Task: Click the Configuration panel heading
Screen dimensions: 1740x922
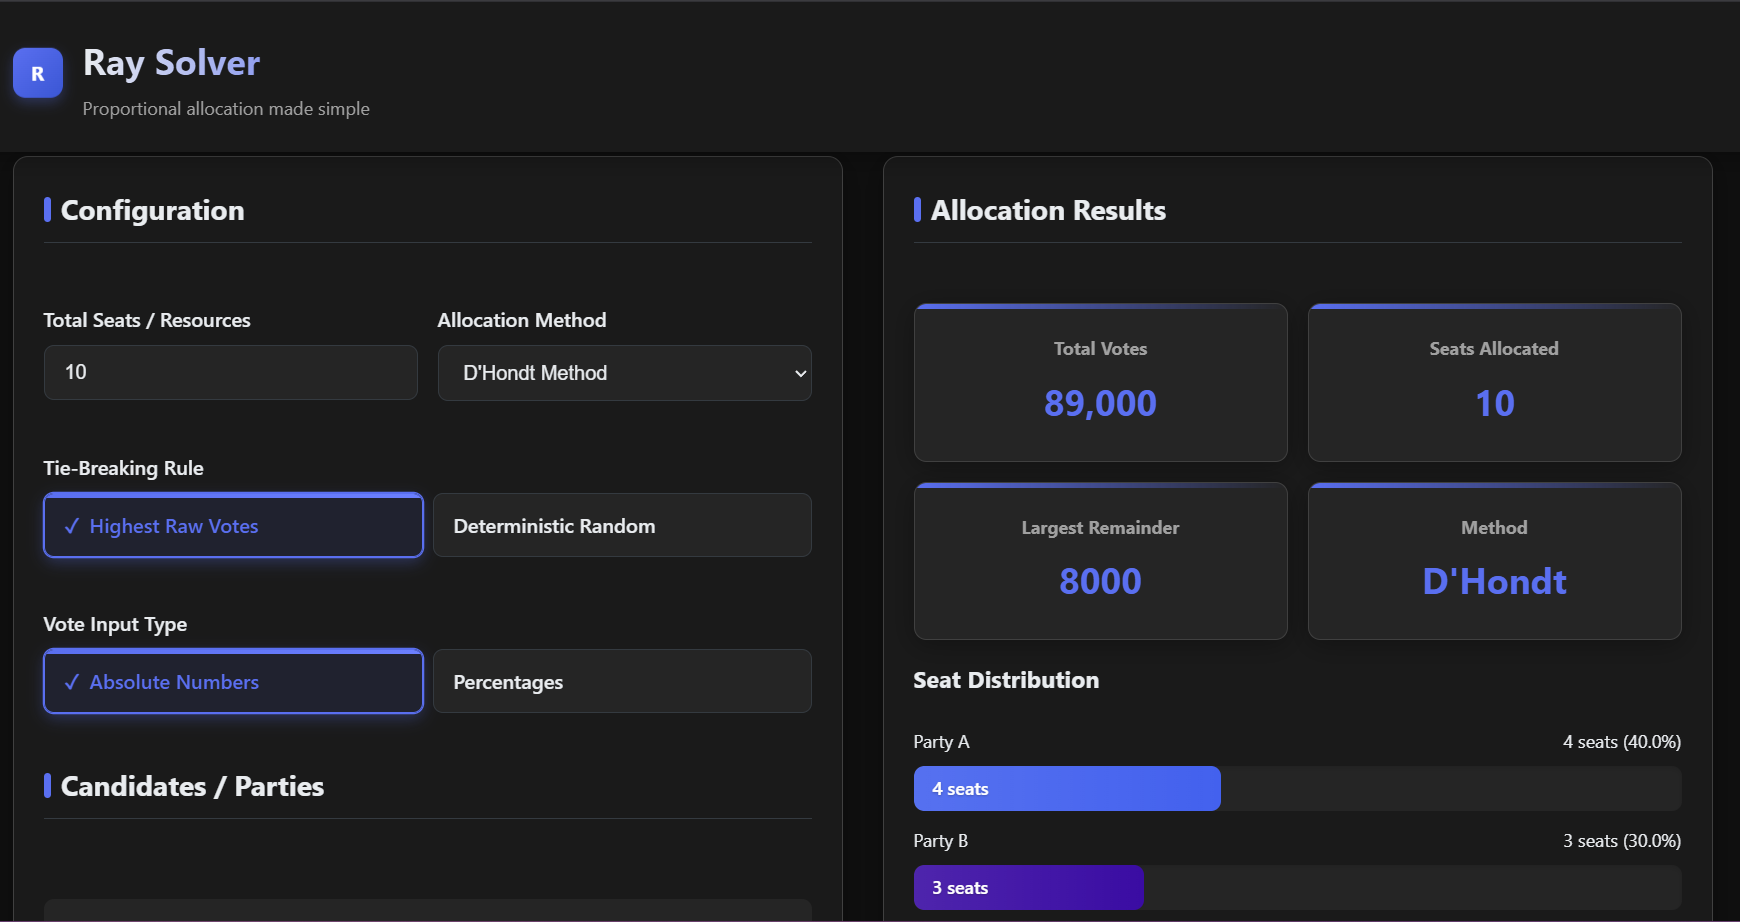Action: tap(152, 210)
